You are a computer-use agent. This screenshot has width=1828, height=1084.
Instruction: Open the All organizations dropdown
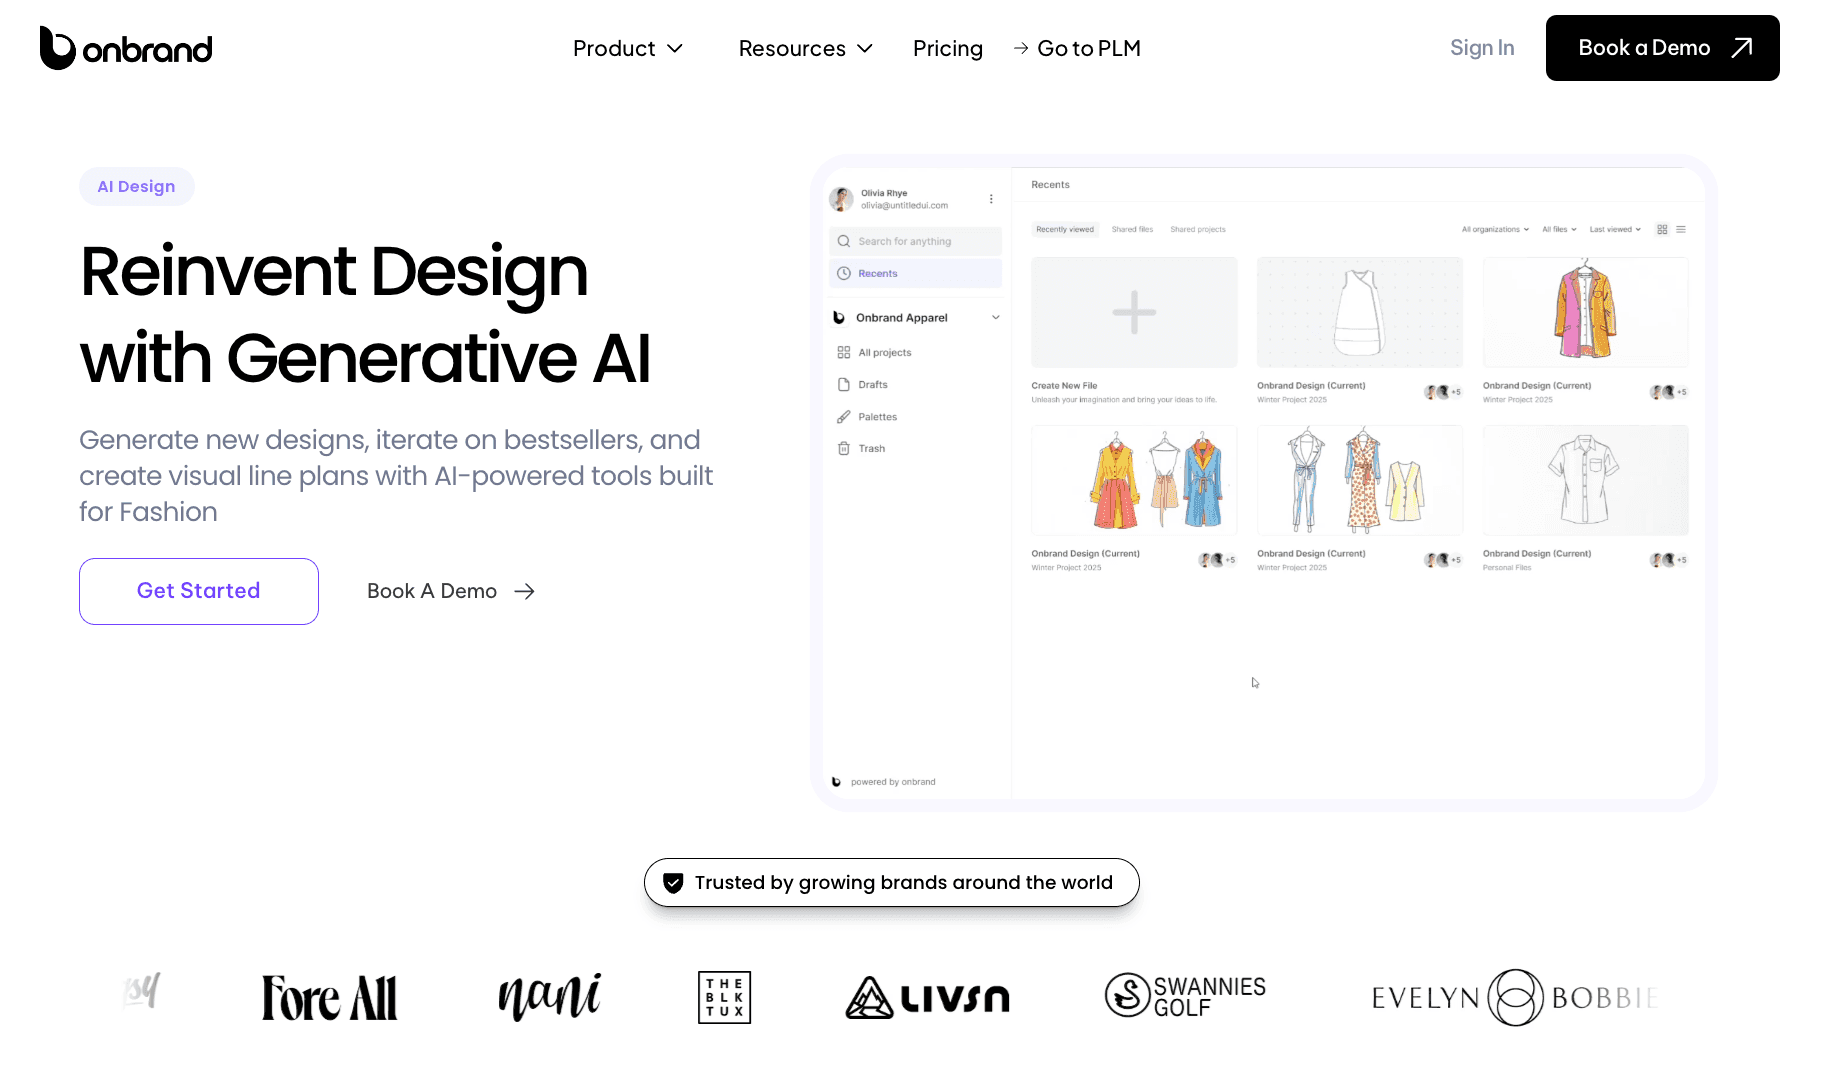point(1495,229)
